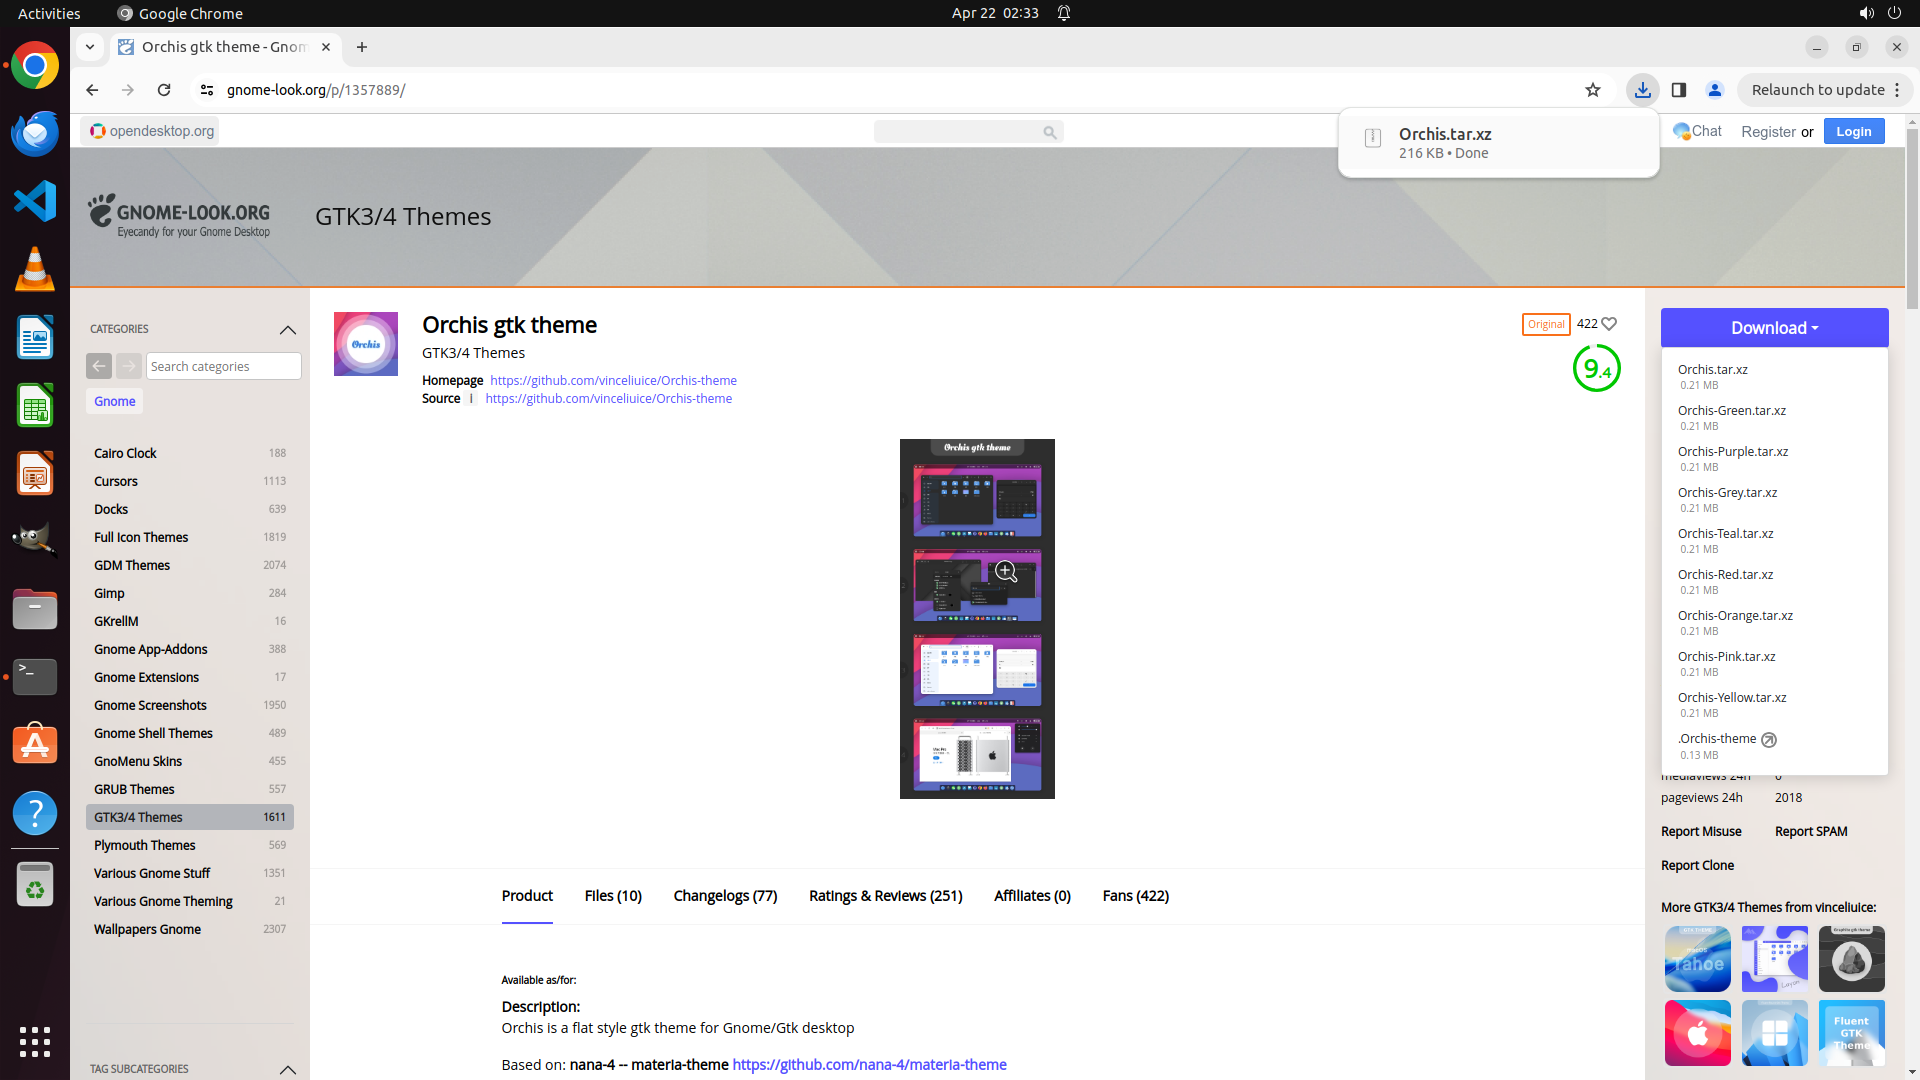The width and height of the screenshot is (1920, 1080).
Task: Click the bookmark star icon in address bar
Action: coord(1593,90)
